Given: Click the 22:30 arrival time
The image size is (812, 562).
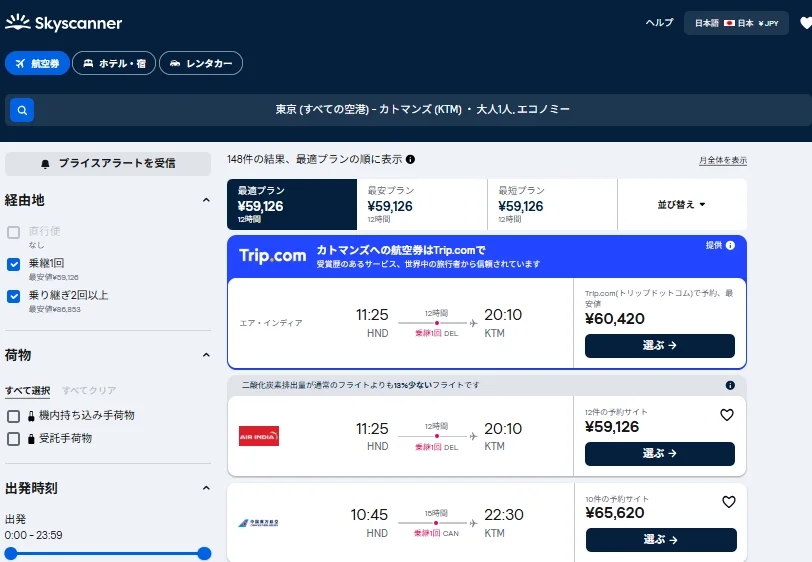Looking at the screenshot, I should tap(504, 514).
